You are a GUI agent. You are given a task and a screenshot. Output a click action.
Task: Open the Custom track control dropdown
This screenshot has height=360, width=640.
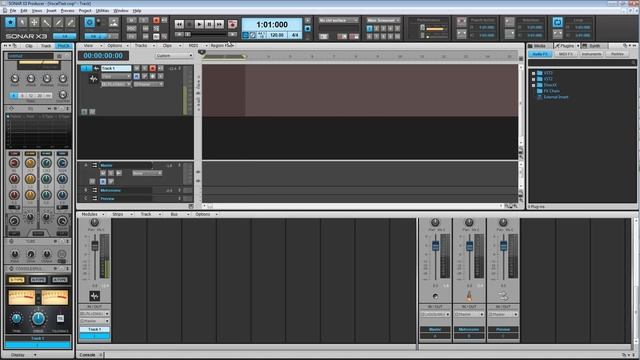[x=174, y=56]
